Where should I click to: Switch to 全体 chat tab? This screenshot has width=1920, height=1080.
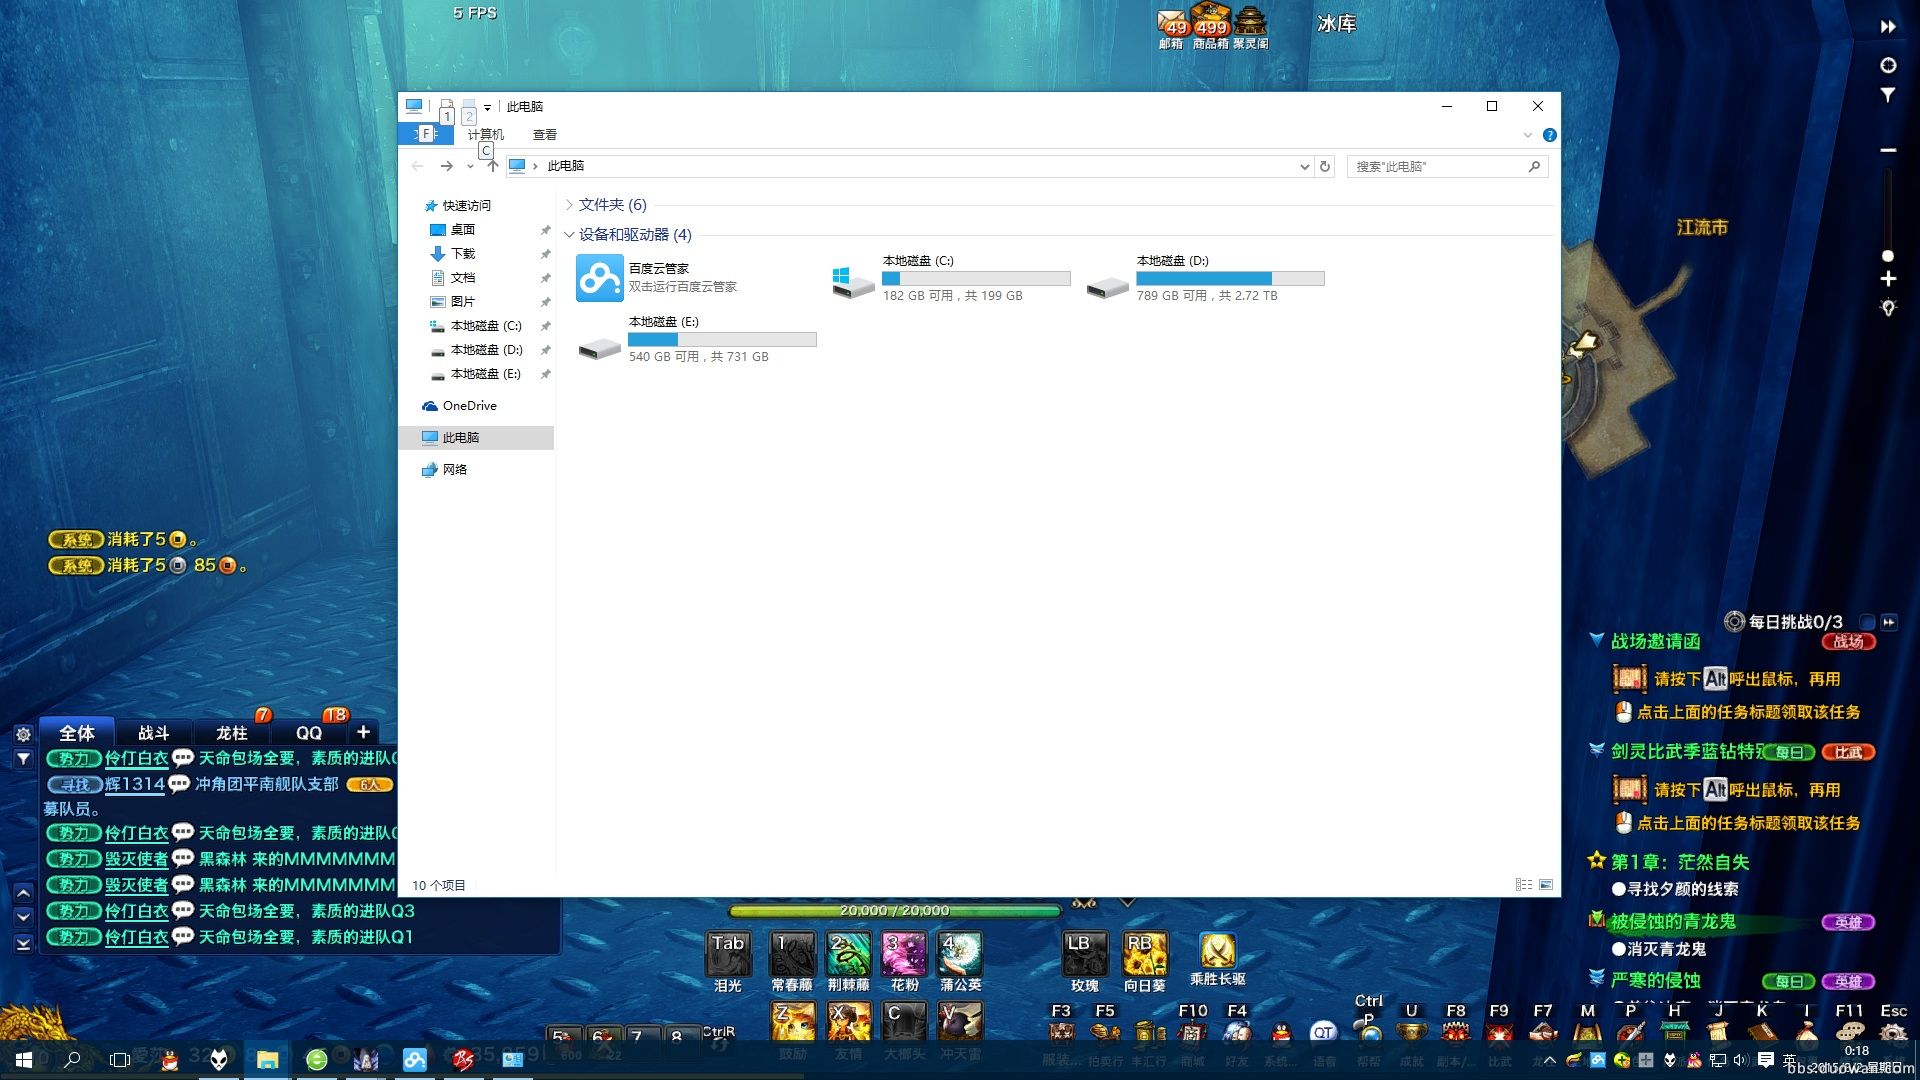[77, 733]
